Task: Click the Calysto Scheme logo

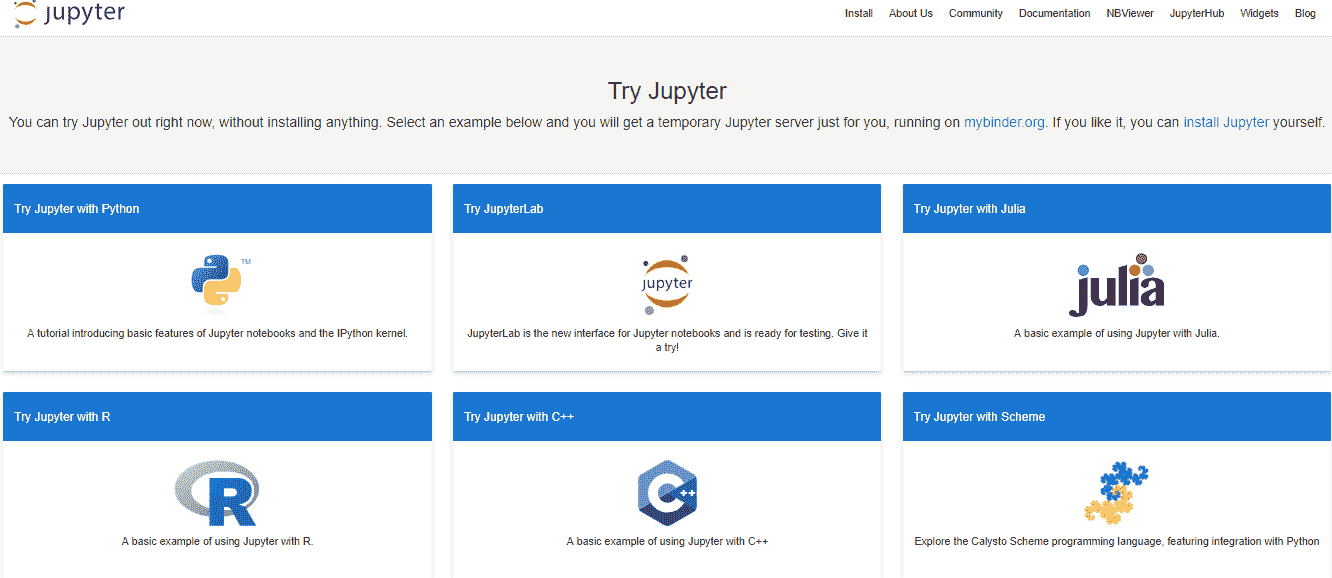Action: [x=1116, y=493]
